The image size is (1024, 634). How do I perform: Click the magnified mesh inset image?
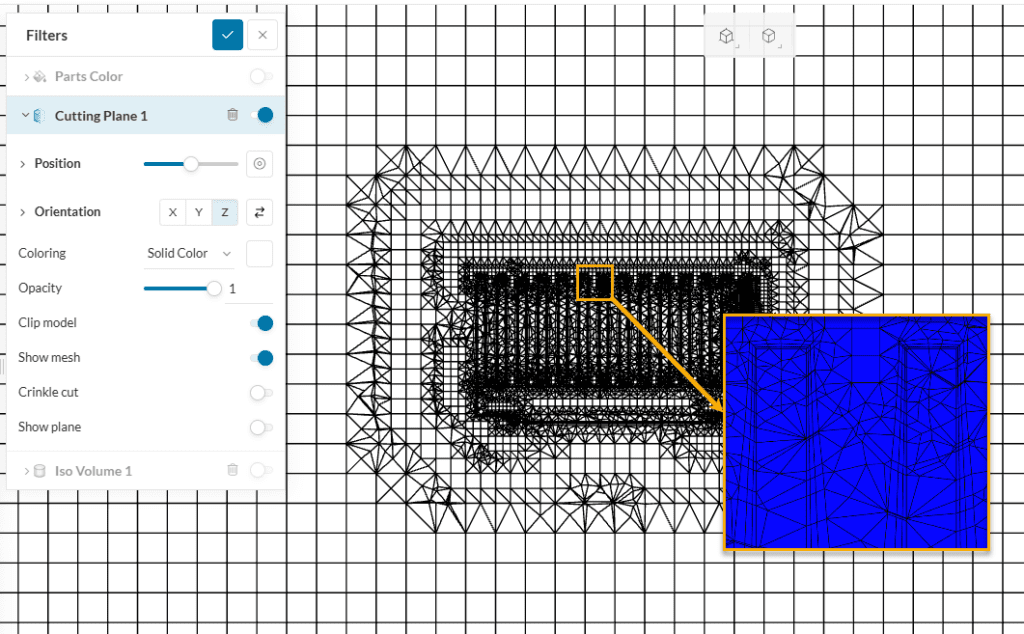coord(856,432)
